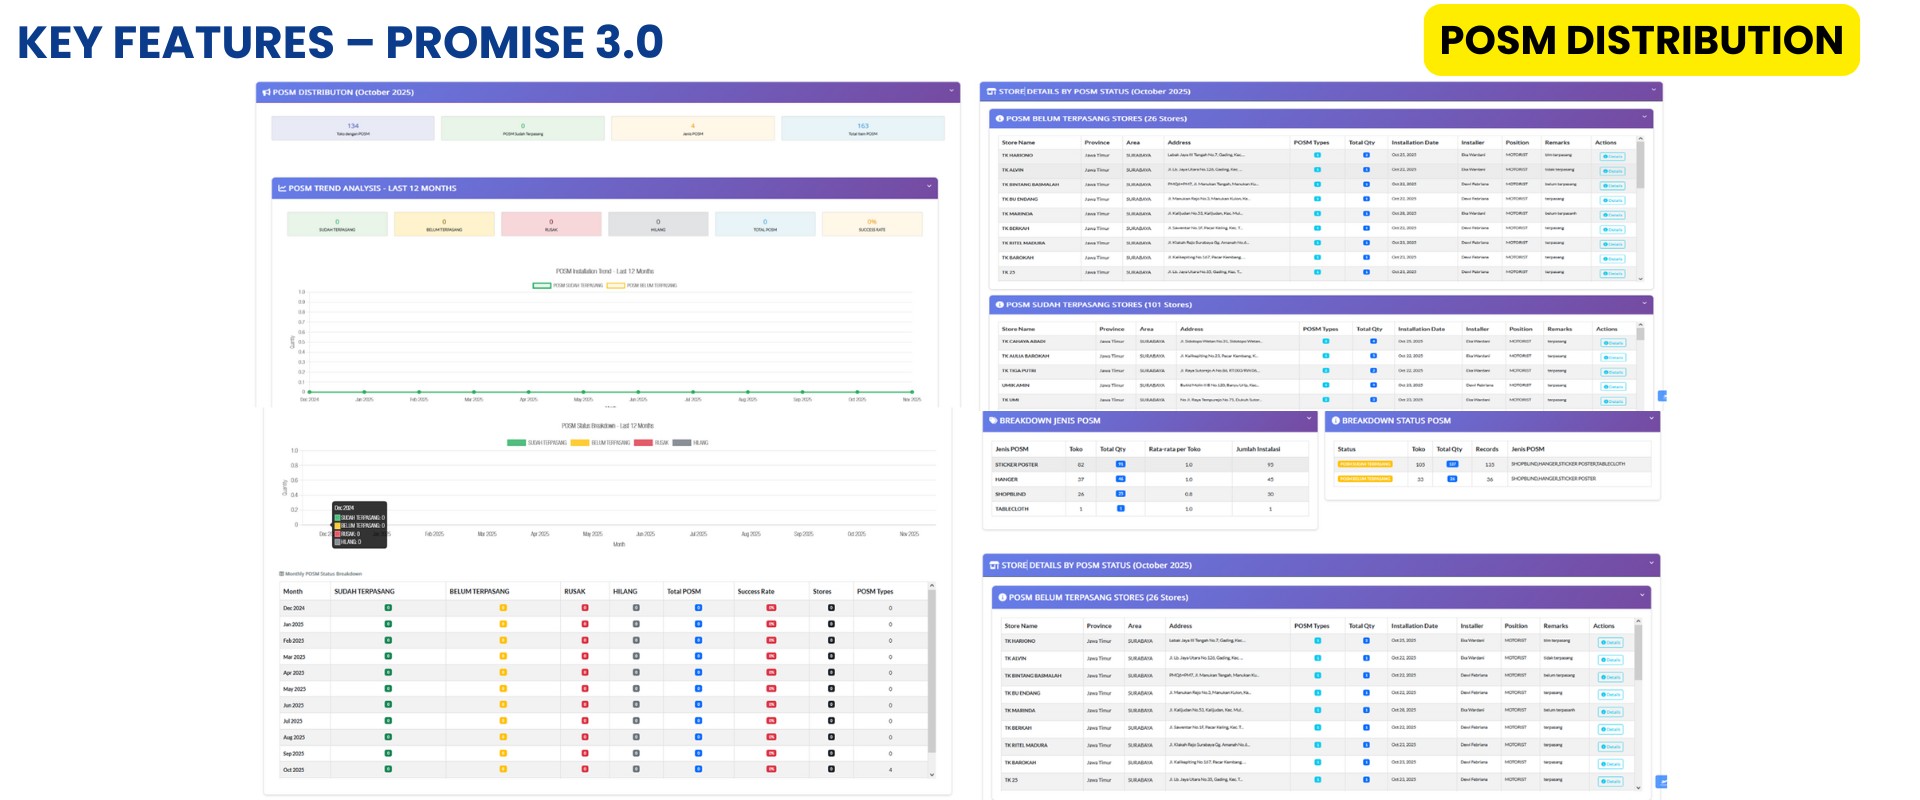The width and height of the screenshot is (1920, 800).
Task: Open Details for TK CAHAYA ABADI store
Action: coord(1612,343)
